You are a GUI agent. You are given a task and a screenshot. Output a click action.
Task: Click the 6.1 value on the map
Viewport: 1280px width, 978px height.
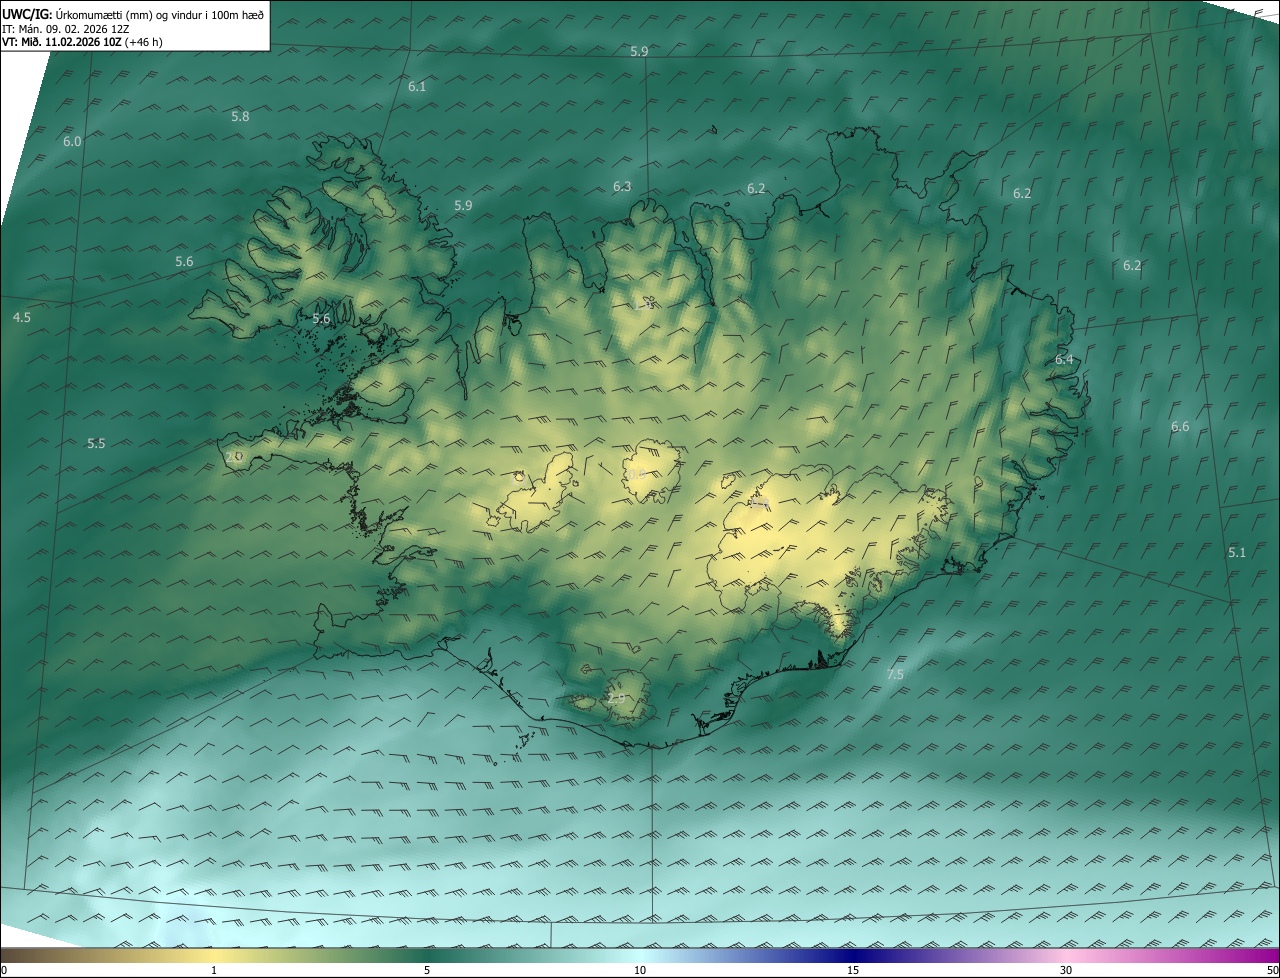pos(417,87)
